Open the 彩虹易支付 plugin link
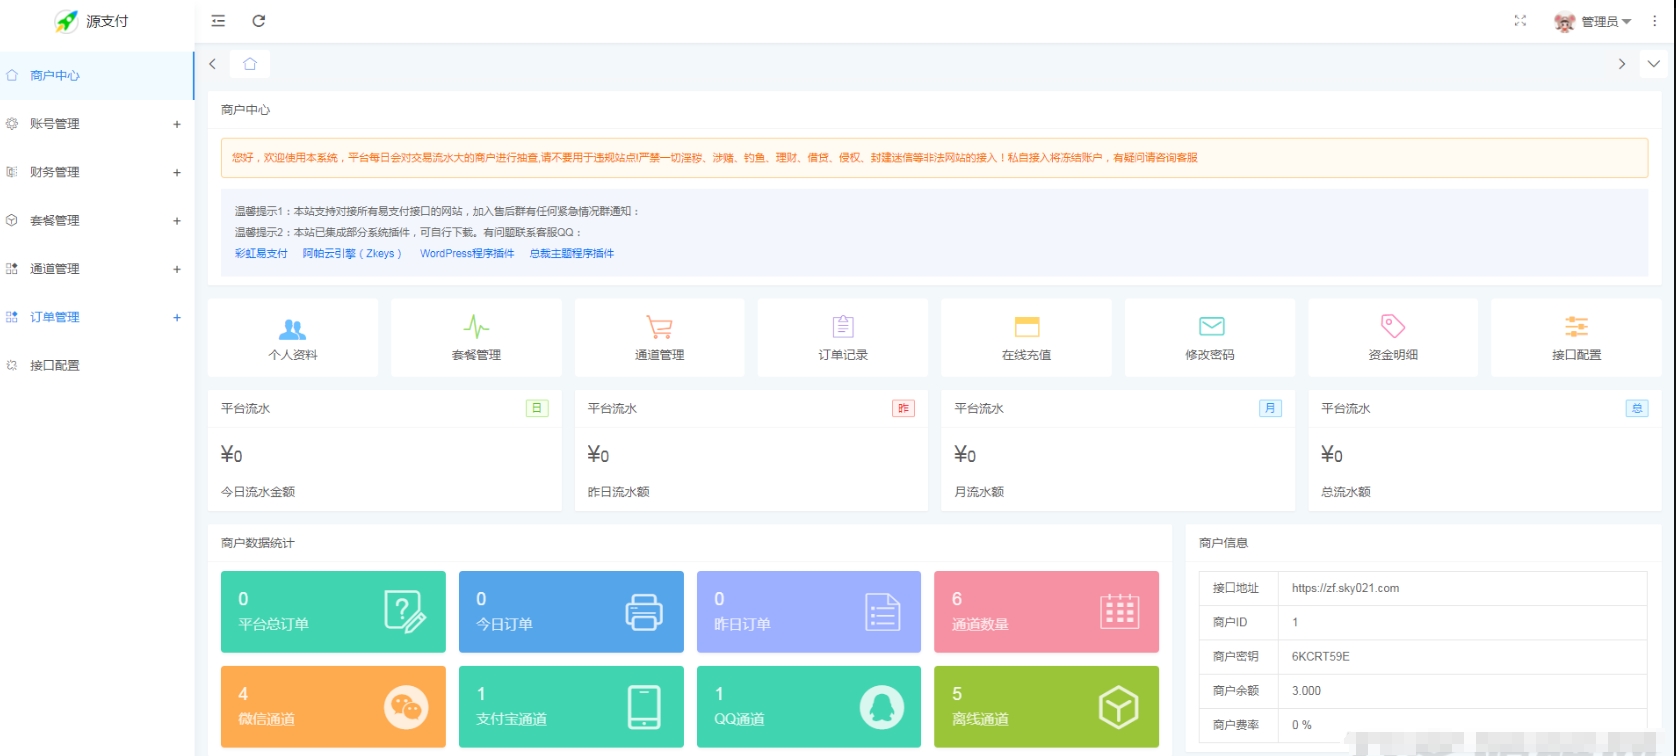 (x=261, y=254)
